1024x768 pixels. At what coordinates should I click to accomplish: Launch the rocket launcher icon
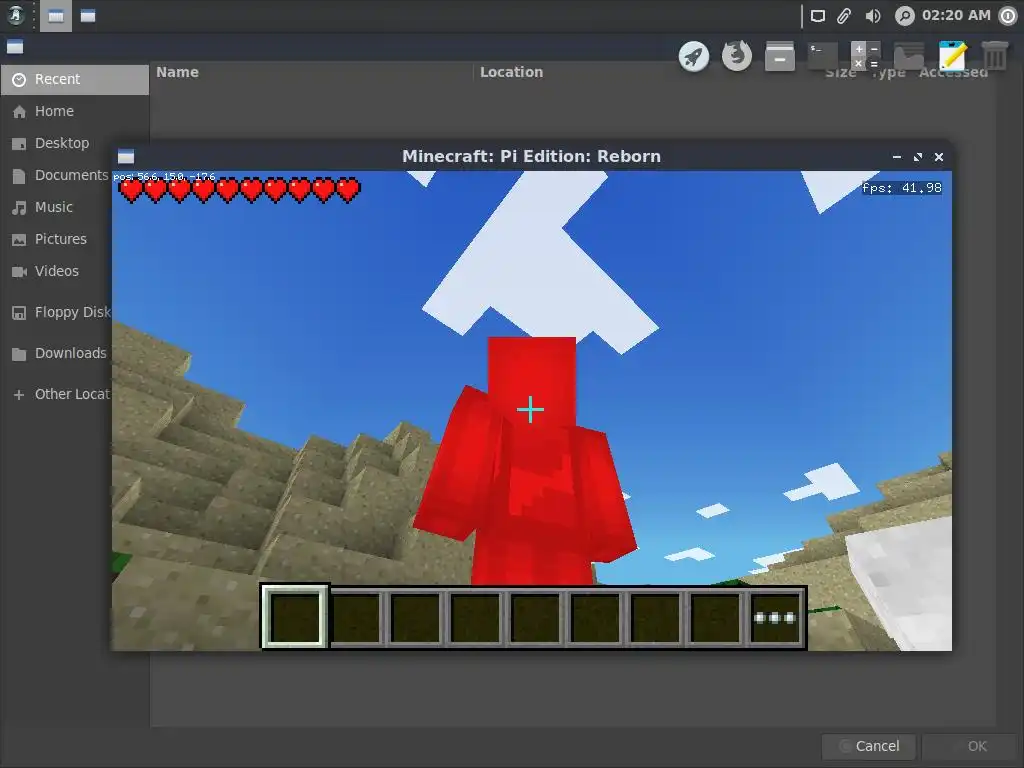click(x=694, y=56)
